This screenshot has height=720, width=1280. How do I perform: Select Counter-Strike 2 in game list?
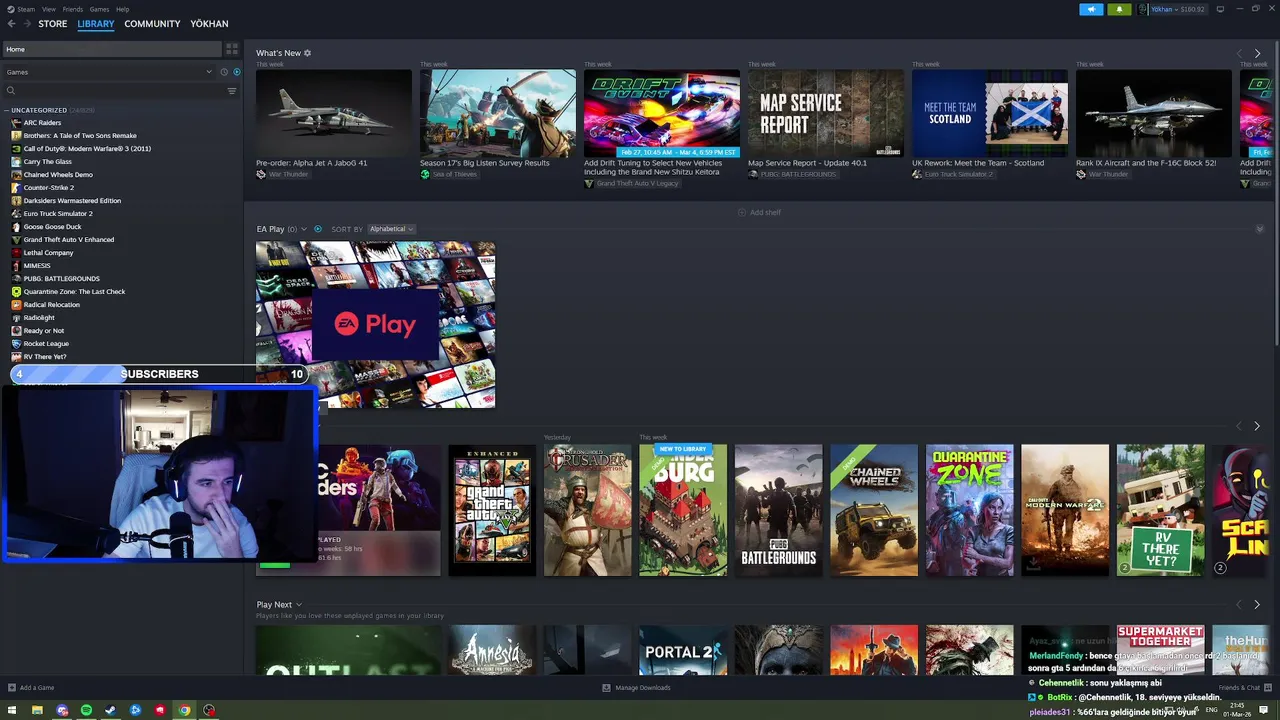point(49,188)
